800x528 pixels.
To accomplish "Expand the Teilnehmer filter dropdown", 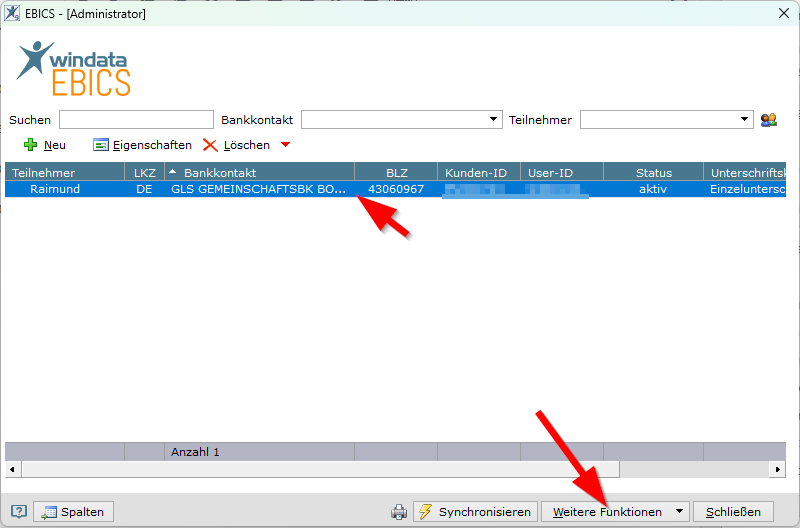I will [x=745, y=120].
